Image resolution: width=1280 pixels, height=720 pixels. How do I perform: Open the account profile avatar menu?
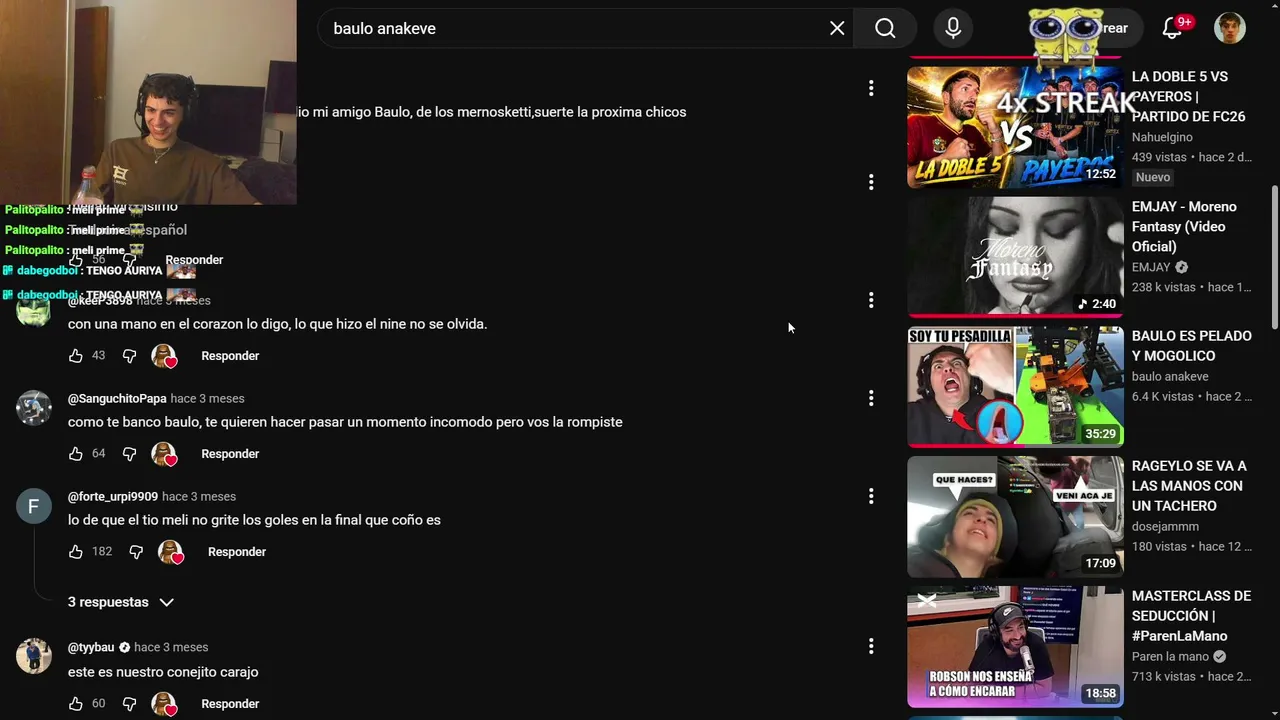[1230, 28]
